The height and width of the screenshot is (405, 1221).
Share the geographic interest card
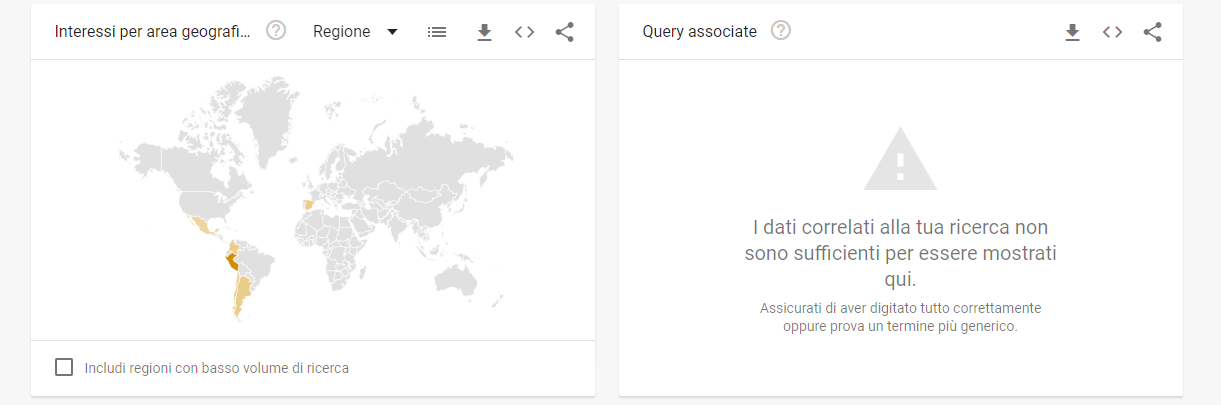tap(564, 32)
